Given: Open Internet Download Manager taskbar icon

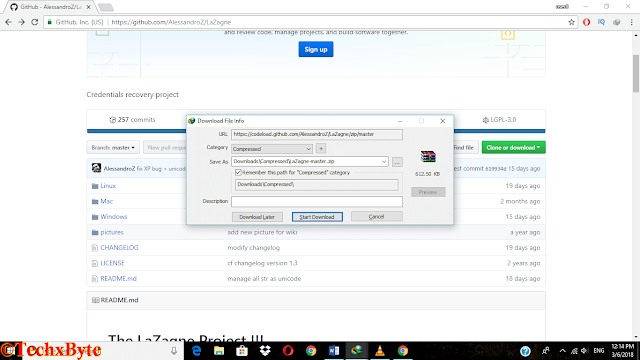Looking at the screenshot, I should (x=357, y=351).
